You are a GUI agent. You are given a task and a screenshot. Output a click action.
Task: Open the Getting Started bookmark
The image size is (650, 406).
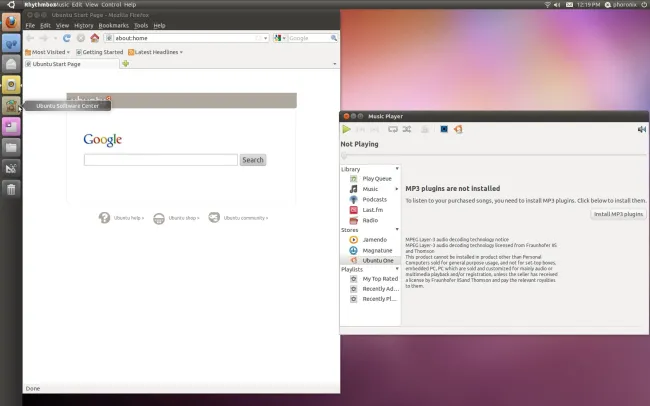tap(99, 52)
